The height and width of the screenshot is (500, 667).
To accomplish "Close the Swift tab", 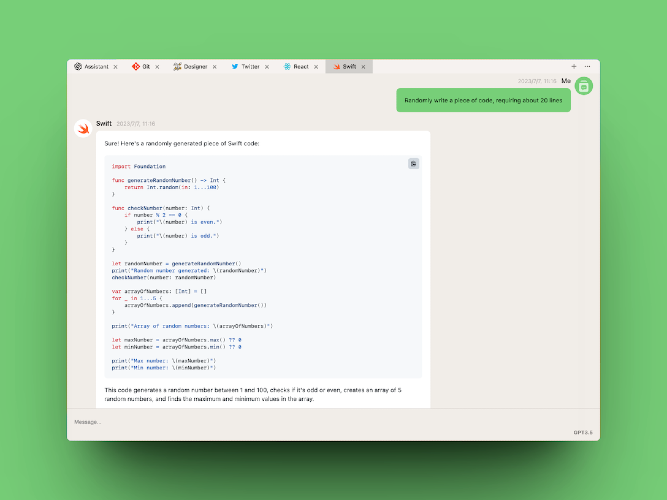I will 363,67.
